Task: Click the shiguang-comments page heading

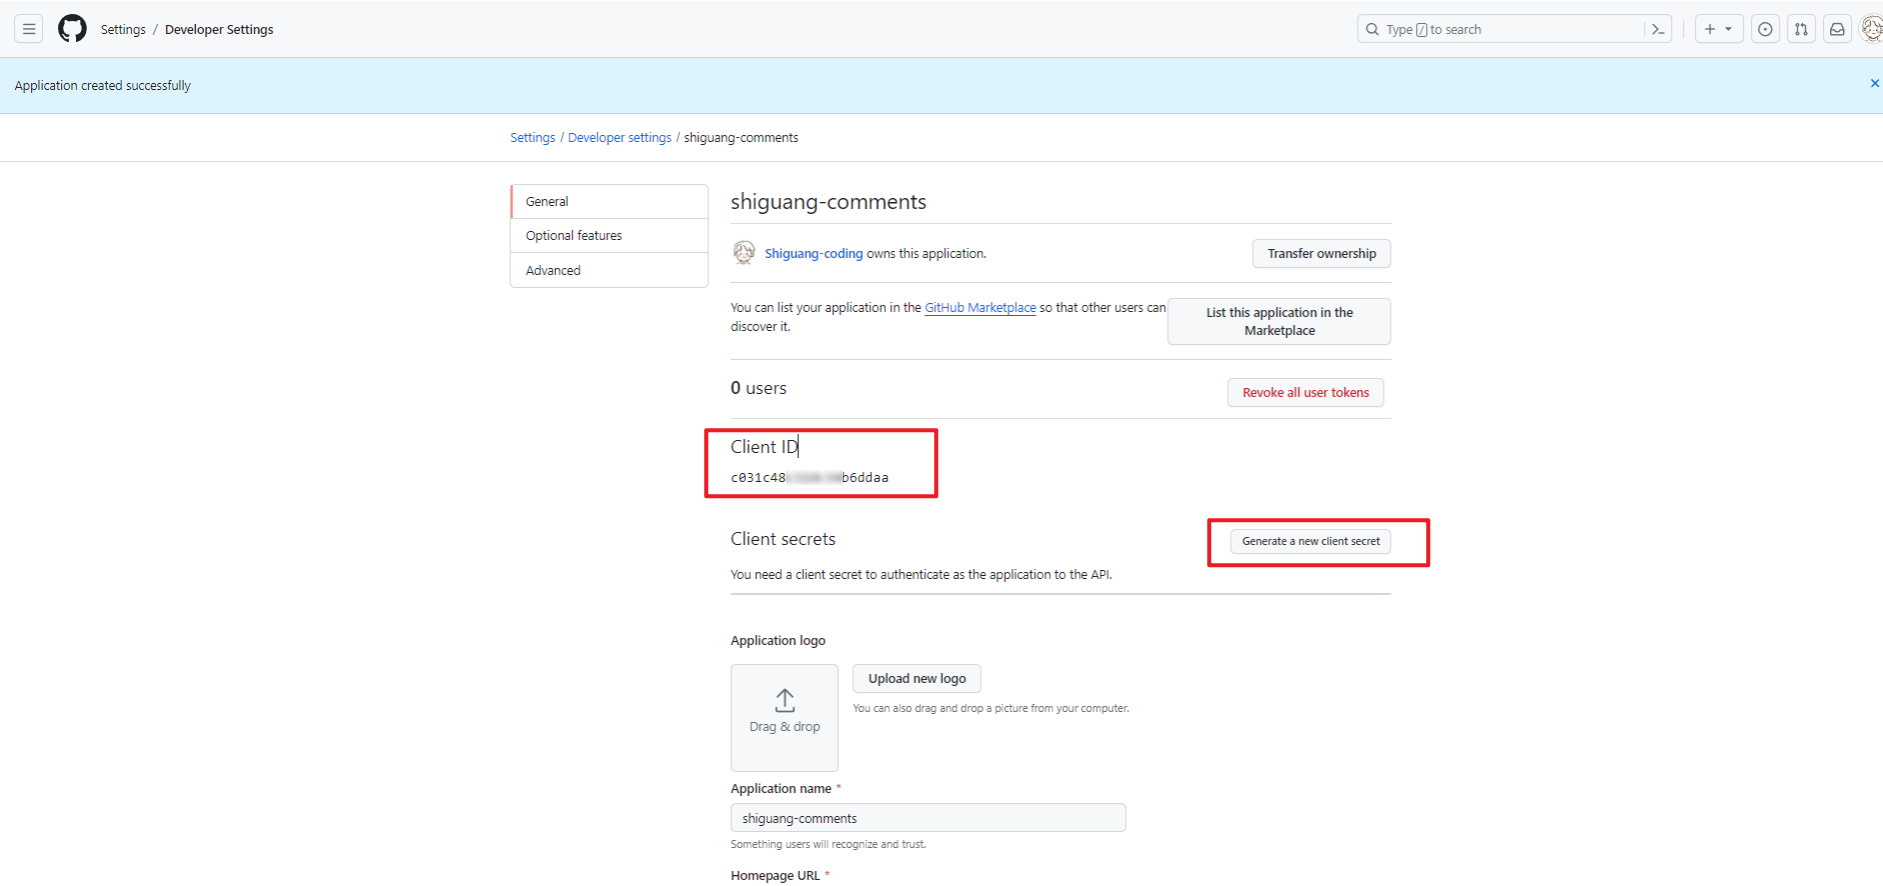Action: coord(828,201)
